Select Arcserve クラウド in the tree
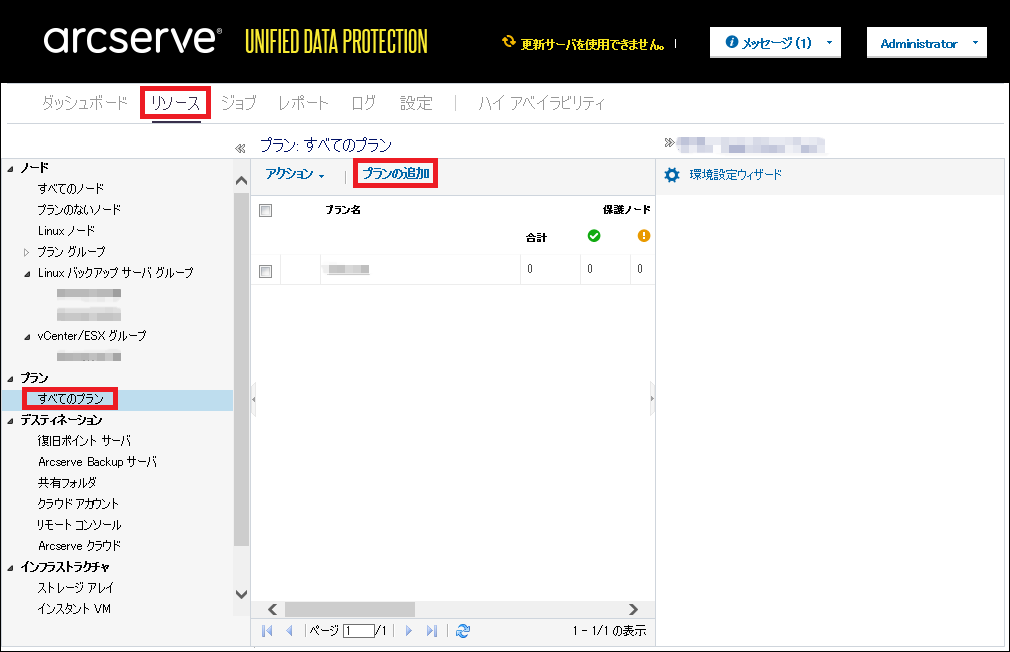 [79, 546]
